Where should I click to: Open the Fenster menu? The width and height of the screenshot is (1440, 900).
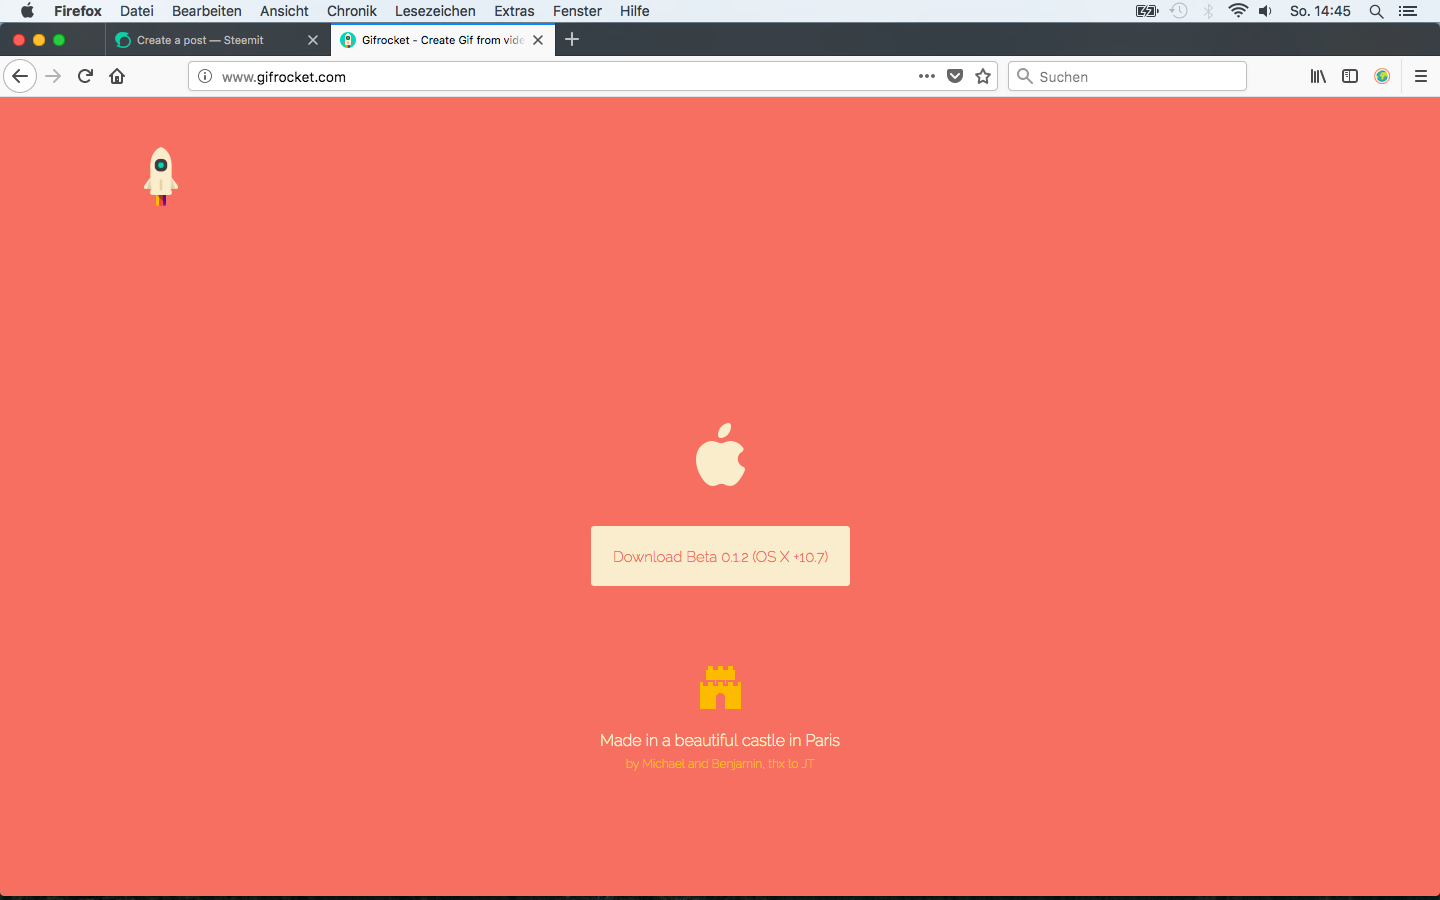pyautogui.click(x=577, y=11)
